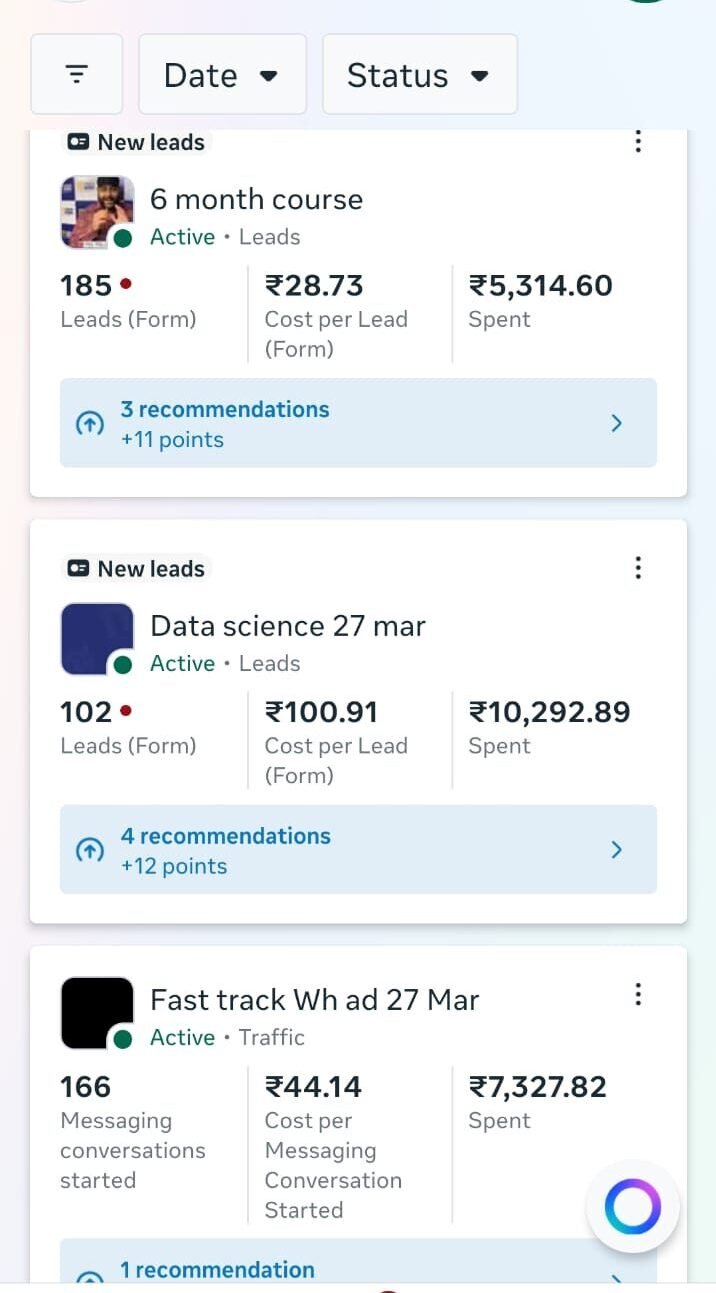Open the Status dropdown filter
Image resolution: width=716 pixels, height=1293 pixels.
tap(419, 75)
